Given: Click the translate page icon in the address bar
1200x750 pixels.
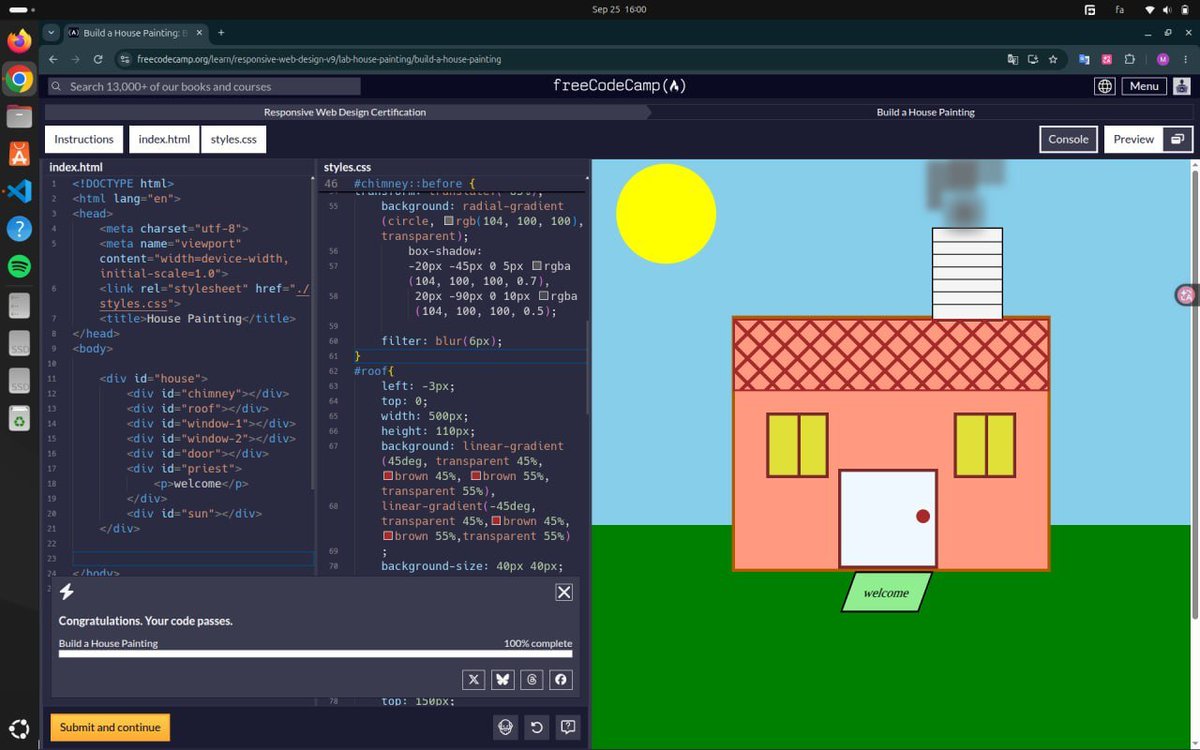Looking at the screenshot, I should point(1013,59).
